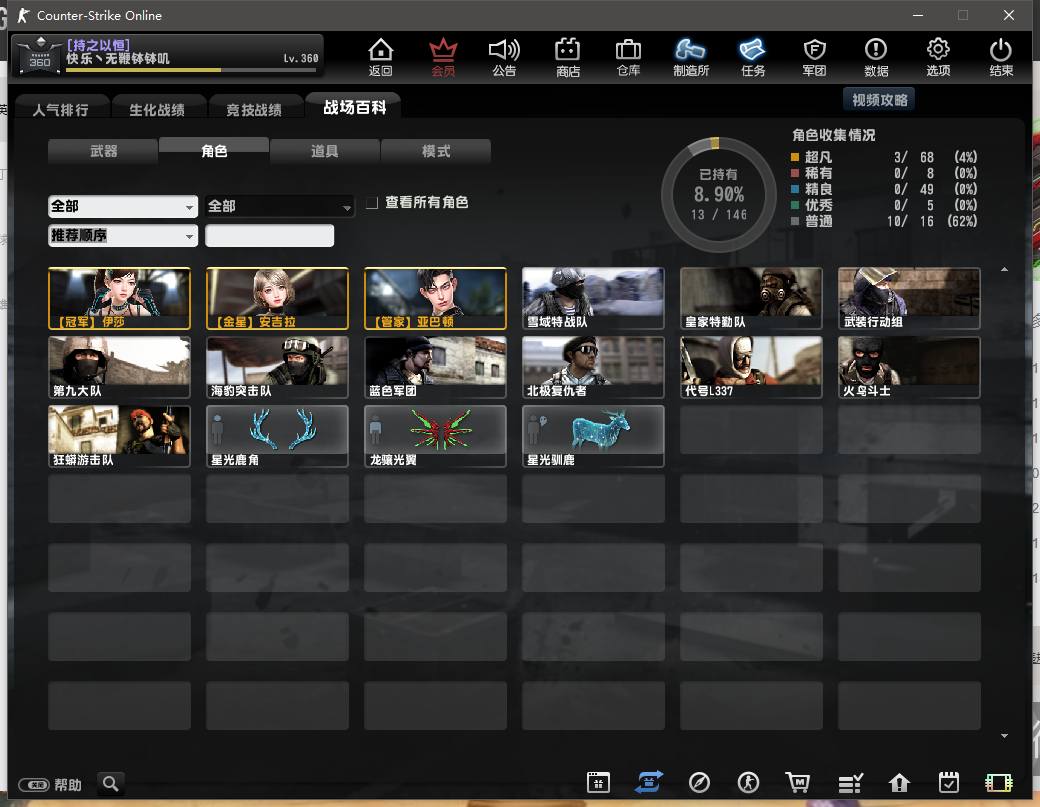The height and width of the screenshot is (807, 1040).
Task: Click the blue gift exchange arrows icon
Action: [649, 782]
